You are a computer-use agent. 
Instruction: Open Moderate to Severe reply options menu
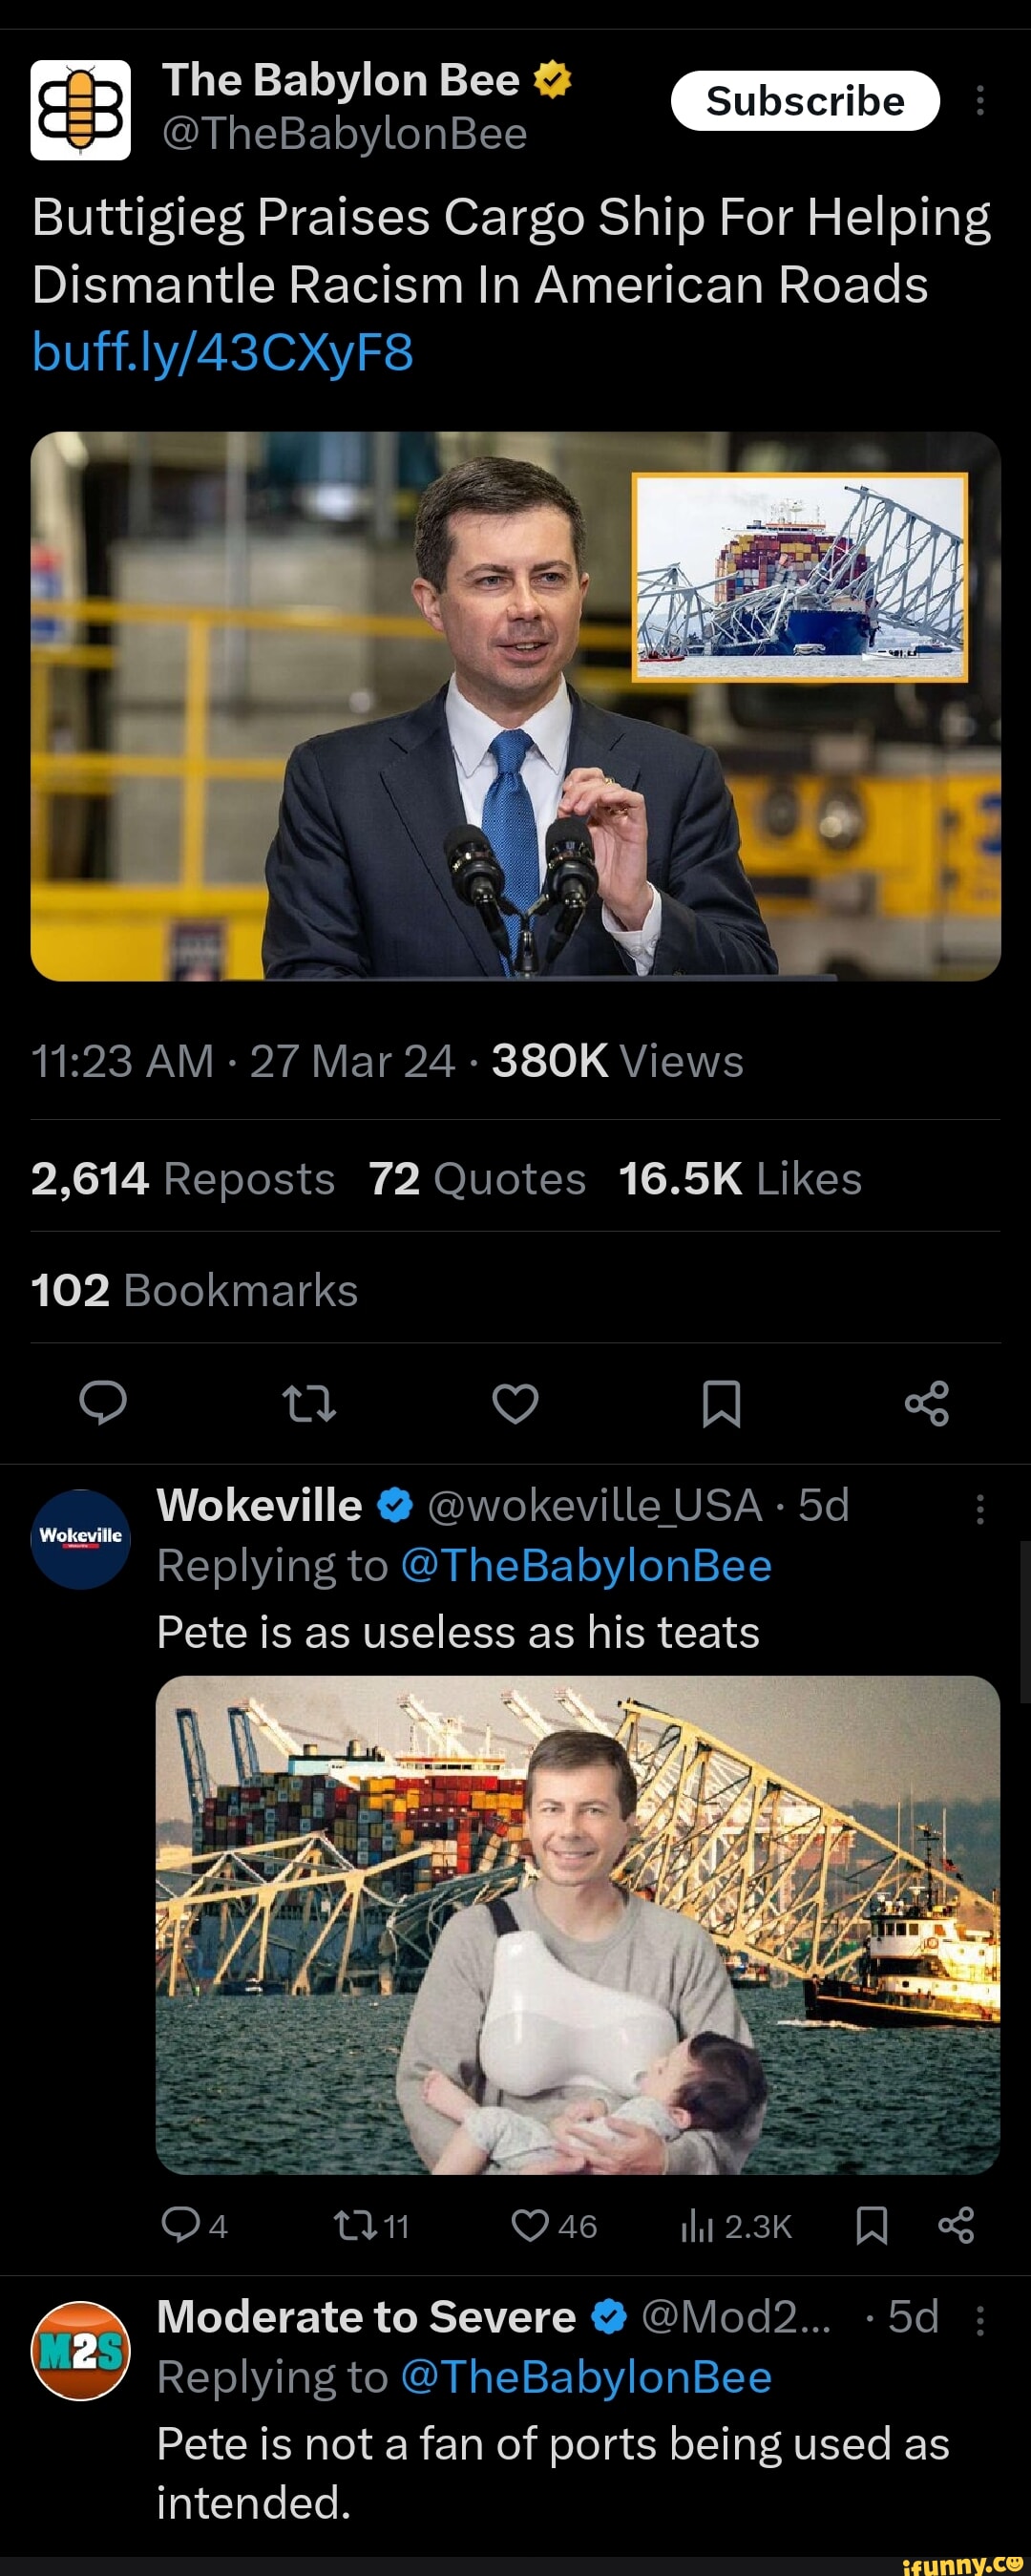[x=979, y=2320]
